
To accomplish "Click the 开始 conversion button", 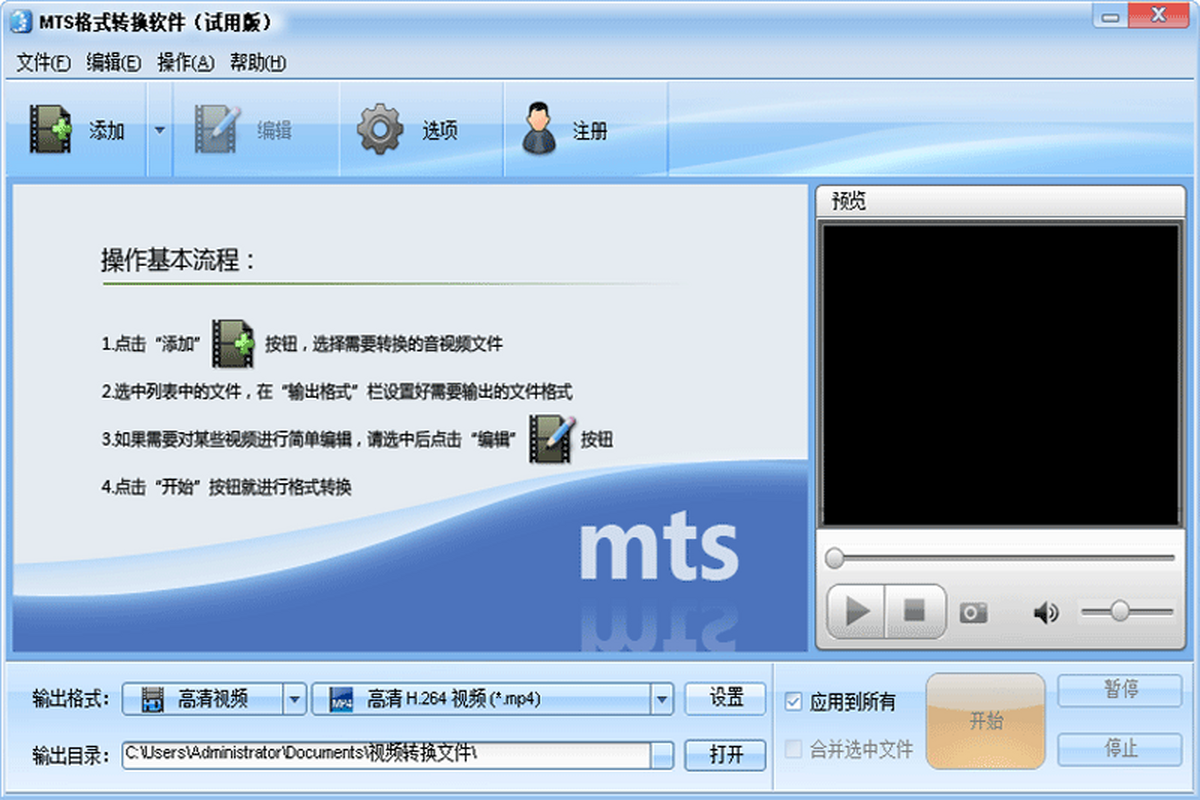I will pyautogui.click(x=986, y=721).
